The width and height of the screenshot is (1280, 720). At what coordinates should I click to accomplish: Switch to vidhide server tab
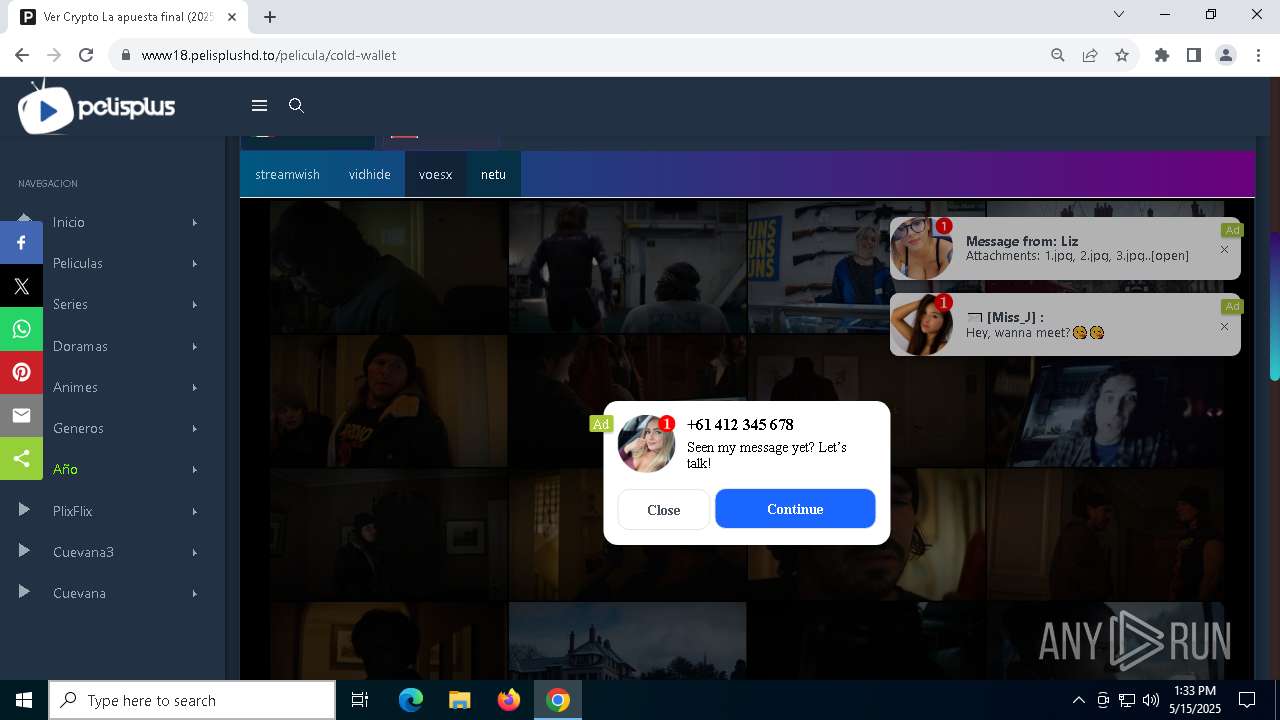(370, 174)
